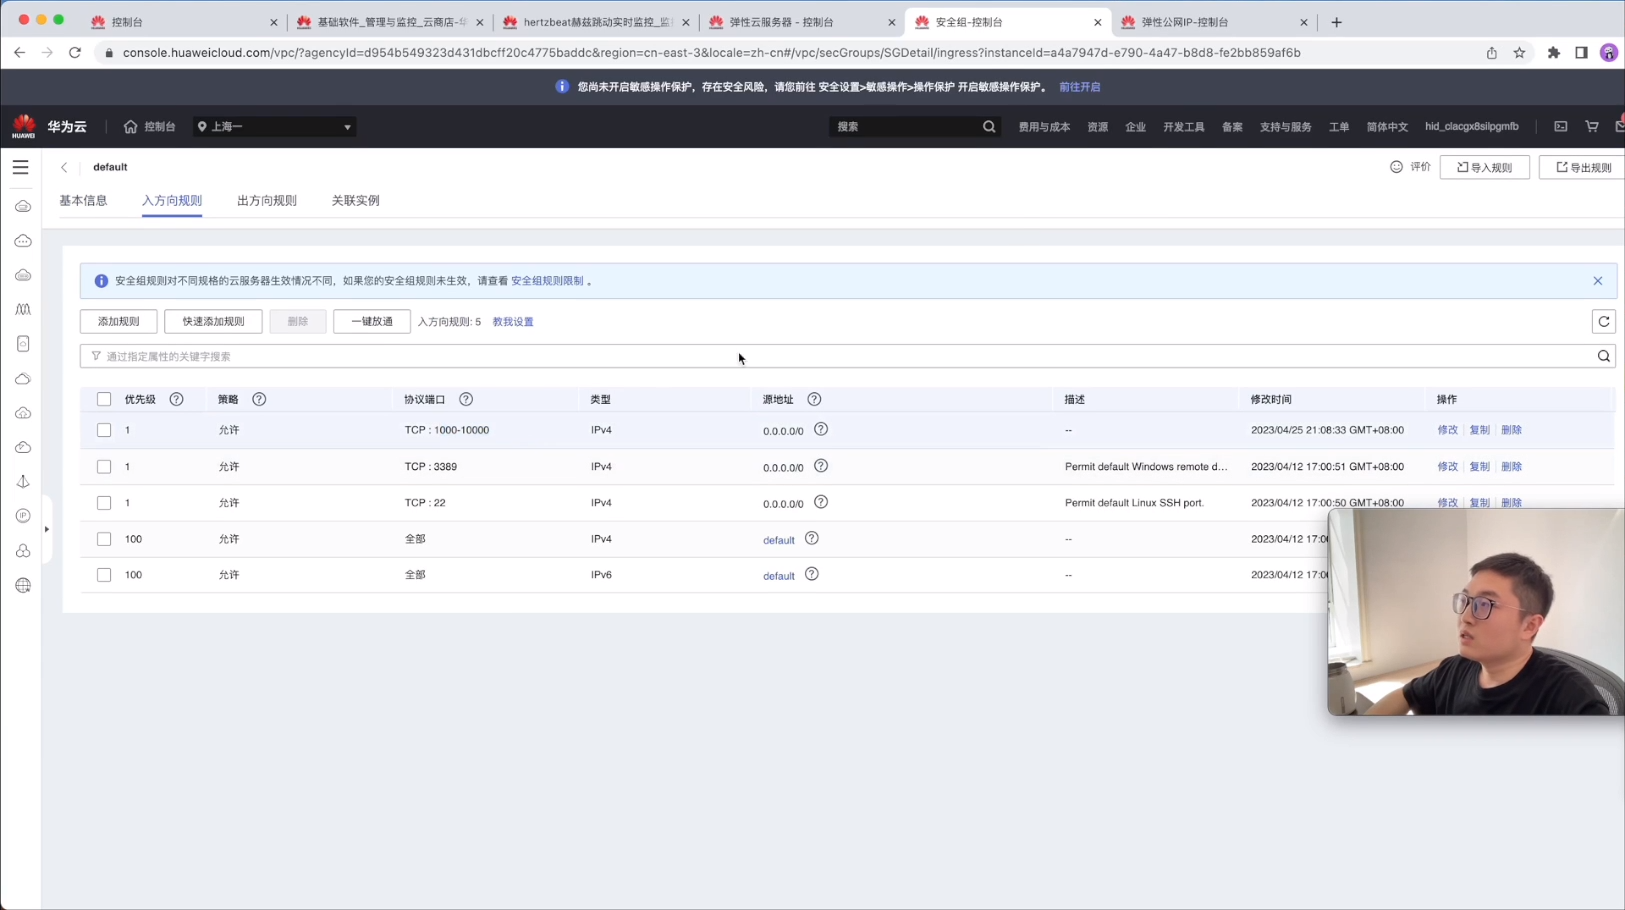Focus the top navigation search box
1625x910 pixels.
(913, 127)
